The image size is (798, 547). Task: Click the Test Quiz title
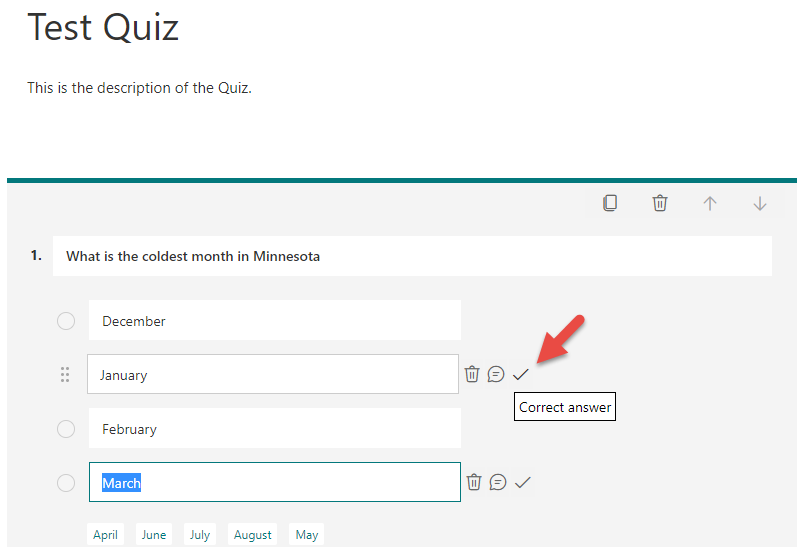pyautogui.click(x=103, y=27)
